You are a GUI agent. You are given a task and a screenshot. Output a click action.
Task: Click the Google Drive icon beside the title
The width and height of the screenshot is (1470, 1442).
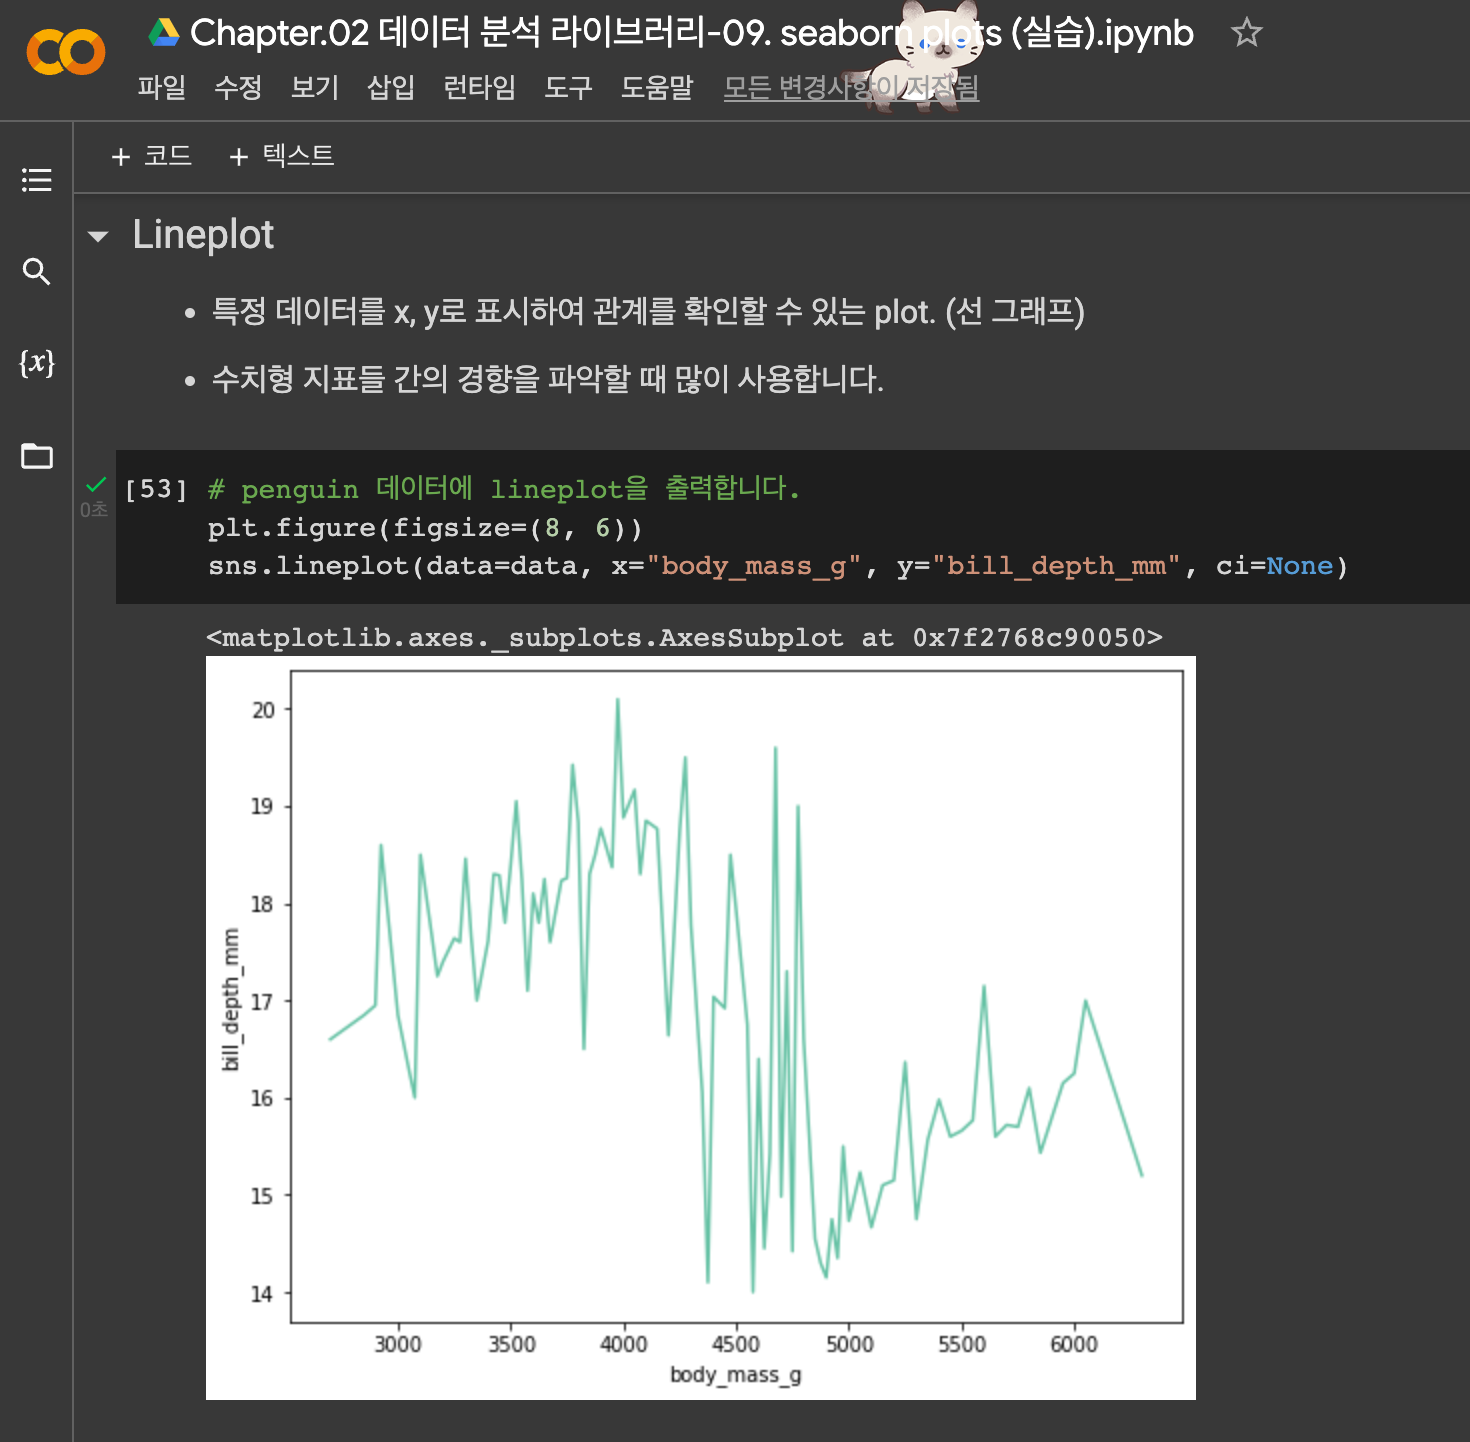pos(163,33)
